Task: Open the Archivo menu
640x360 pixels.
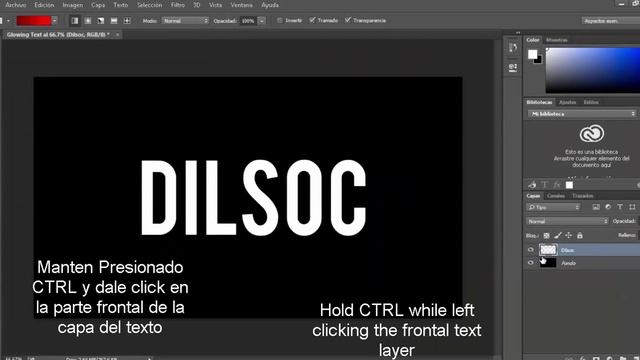Action: tap(16, 5)
